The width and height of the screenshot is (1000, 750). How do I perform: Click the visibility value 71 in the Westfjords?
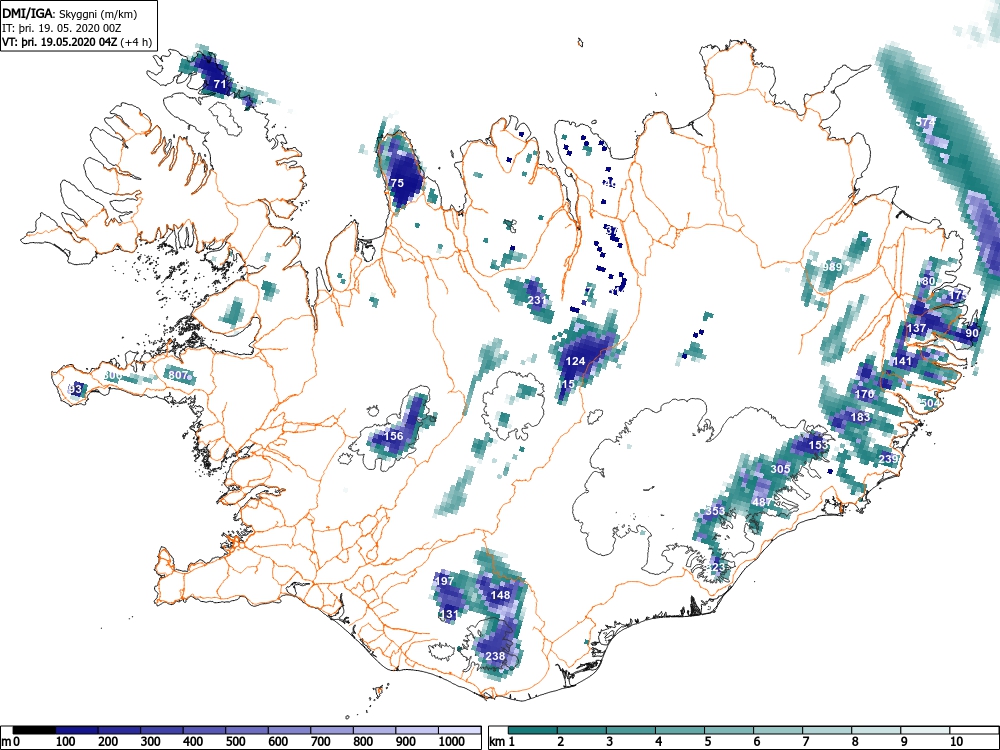219,84
